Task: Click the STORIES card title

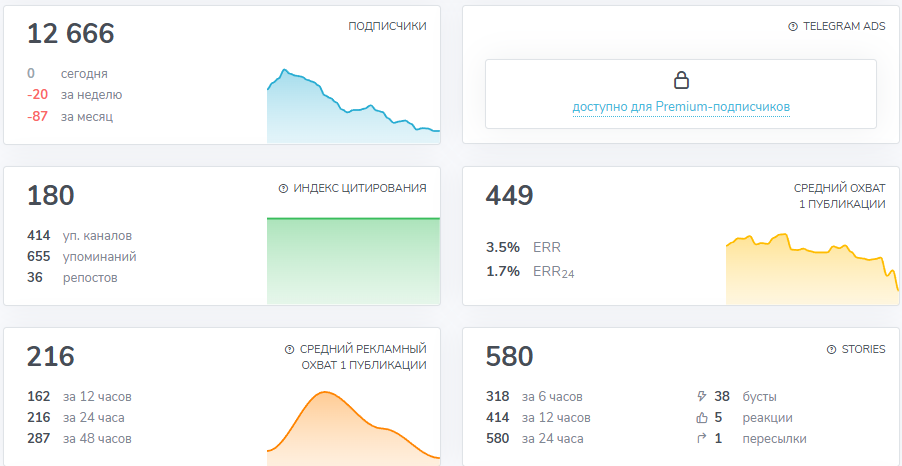Action: click(863, 350)
